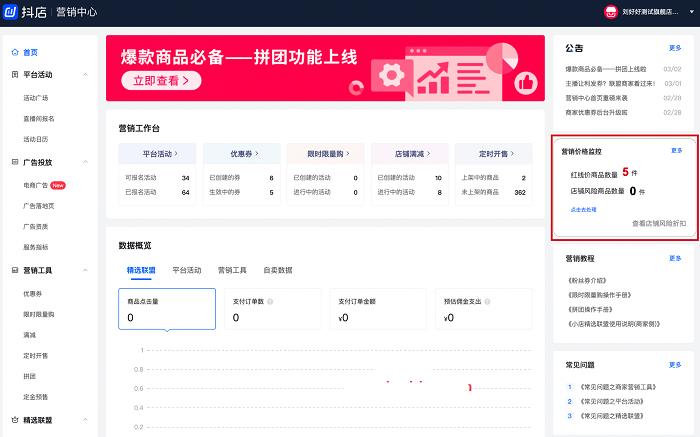Click the 点击去处理 link

583,210
